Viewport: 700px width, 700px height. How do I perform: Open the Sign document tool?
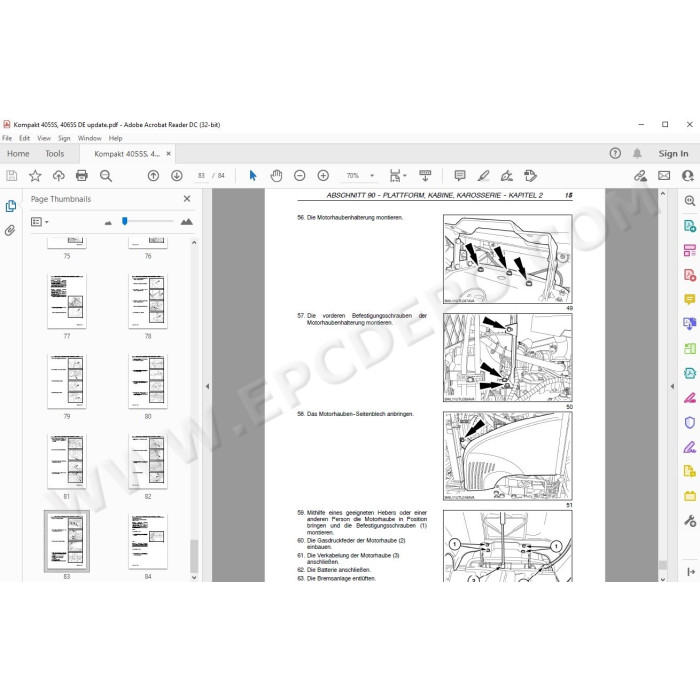[x=507, y=176]
